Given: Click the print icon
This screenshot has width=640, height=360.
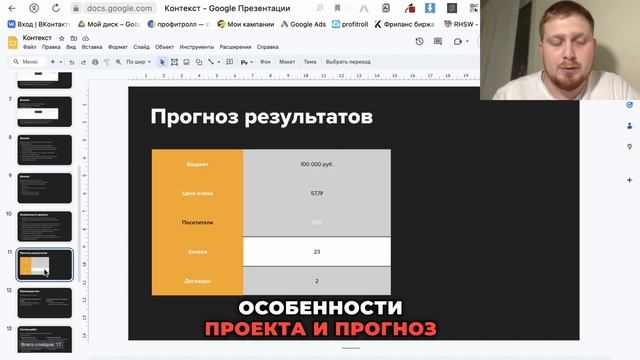Looking at the screenshot, I should tap(95, 62).
